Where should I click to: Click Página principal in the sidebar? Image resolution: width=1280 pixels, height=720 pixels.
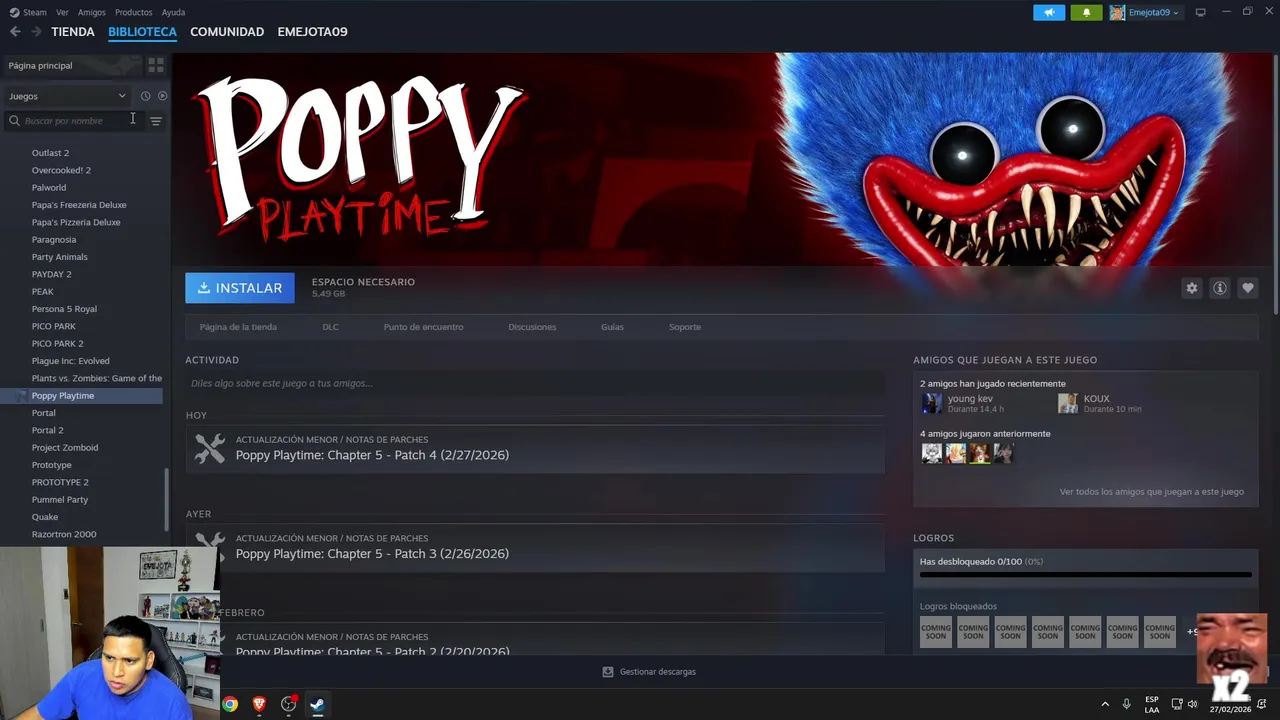(40, 65)
